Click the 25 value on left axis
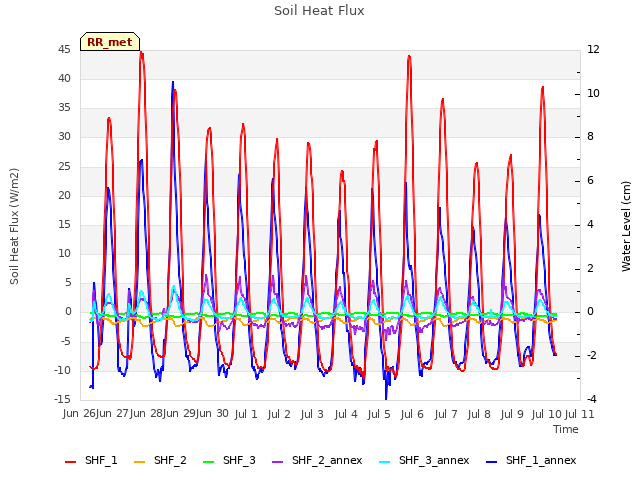The image size is (640, 480). 64,167
